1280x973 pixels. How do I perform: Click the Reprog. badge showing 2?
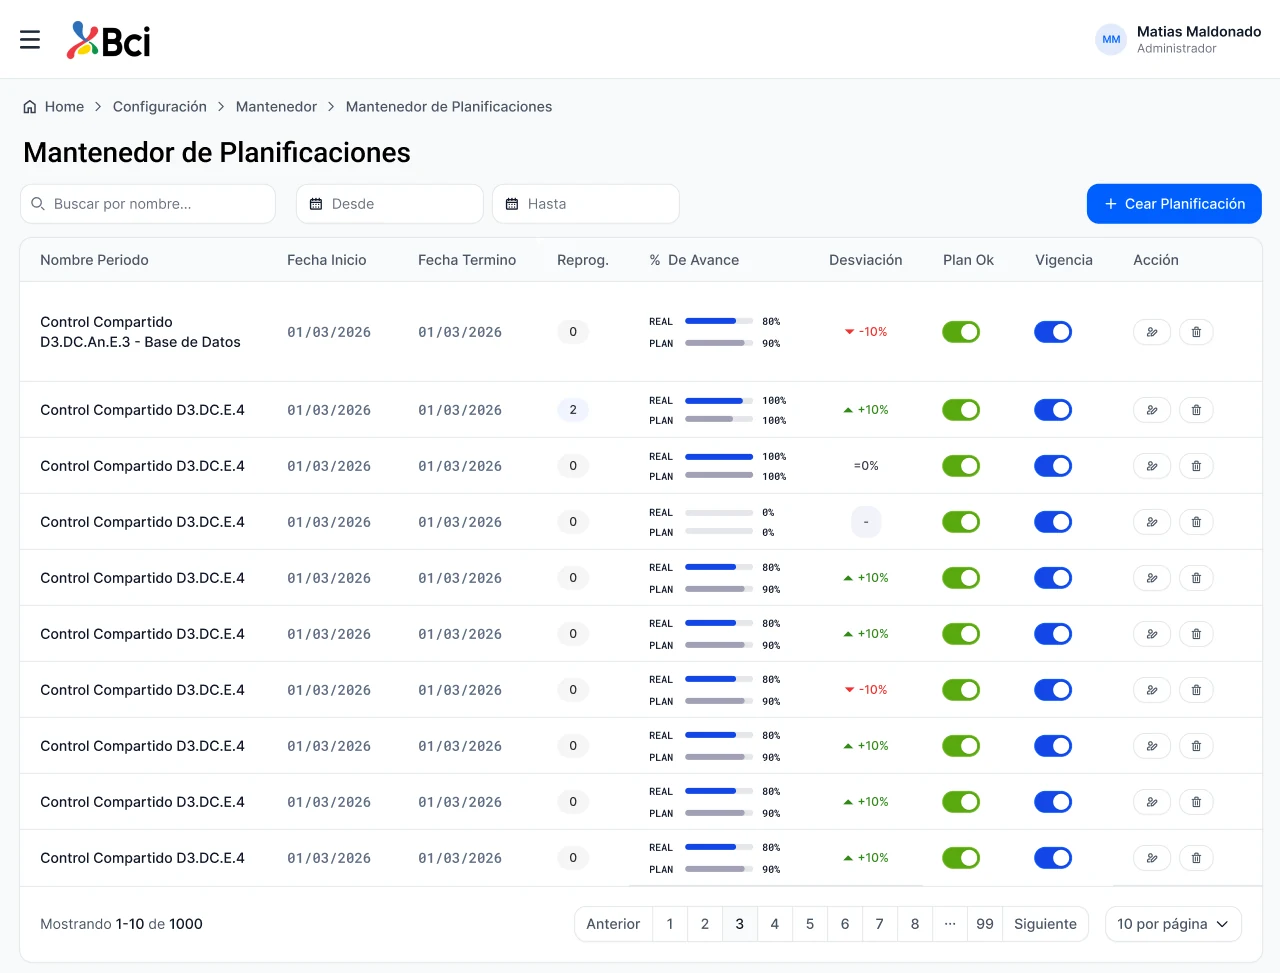[x=573, y=410]
